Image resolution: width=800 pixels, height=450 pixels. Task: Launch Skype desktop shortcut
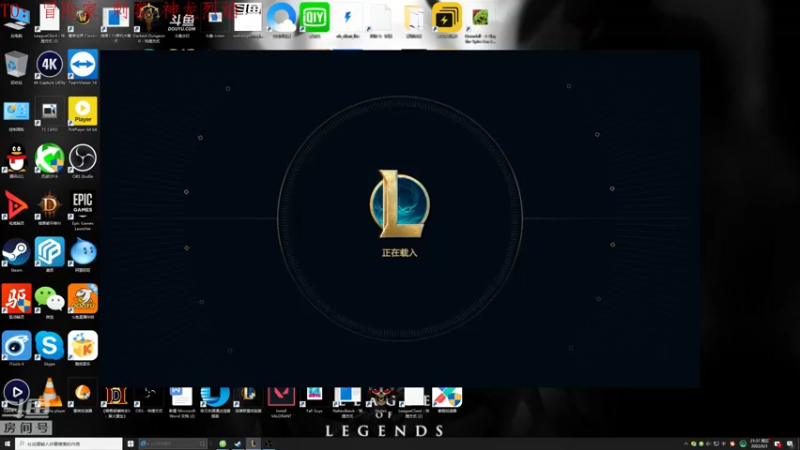49,346
